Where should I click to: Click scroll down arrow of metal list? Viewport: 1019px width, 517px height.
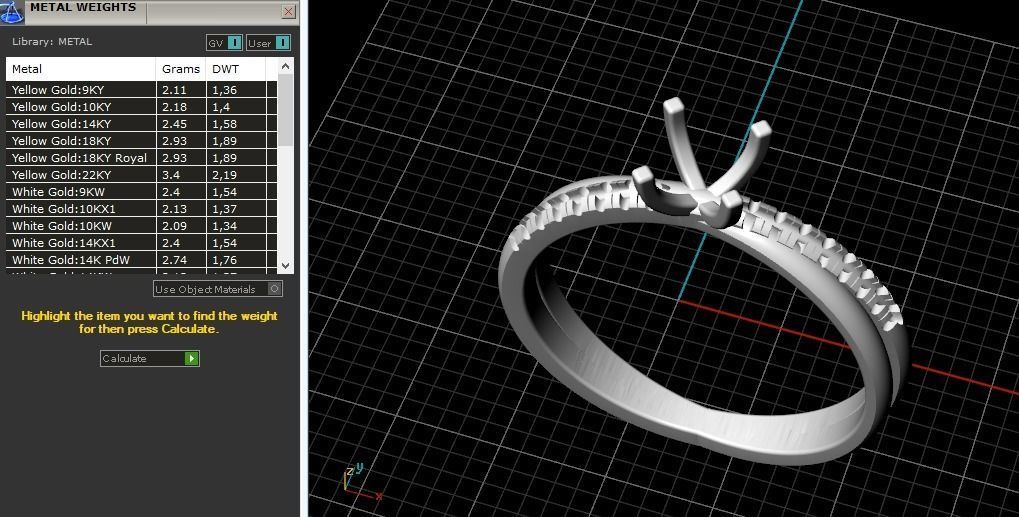[285, 266]
